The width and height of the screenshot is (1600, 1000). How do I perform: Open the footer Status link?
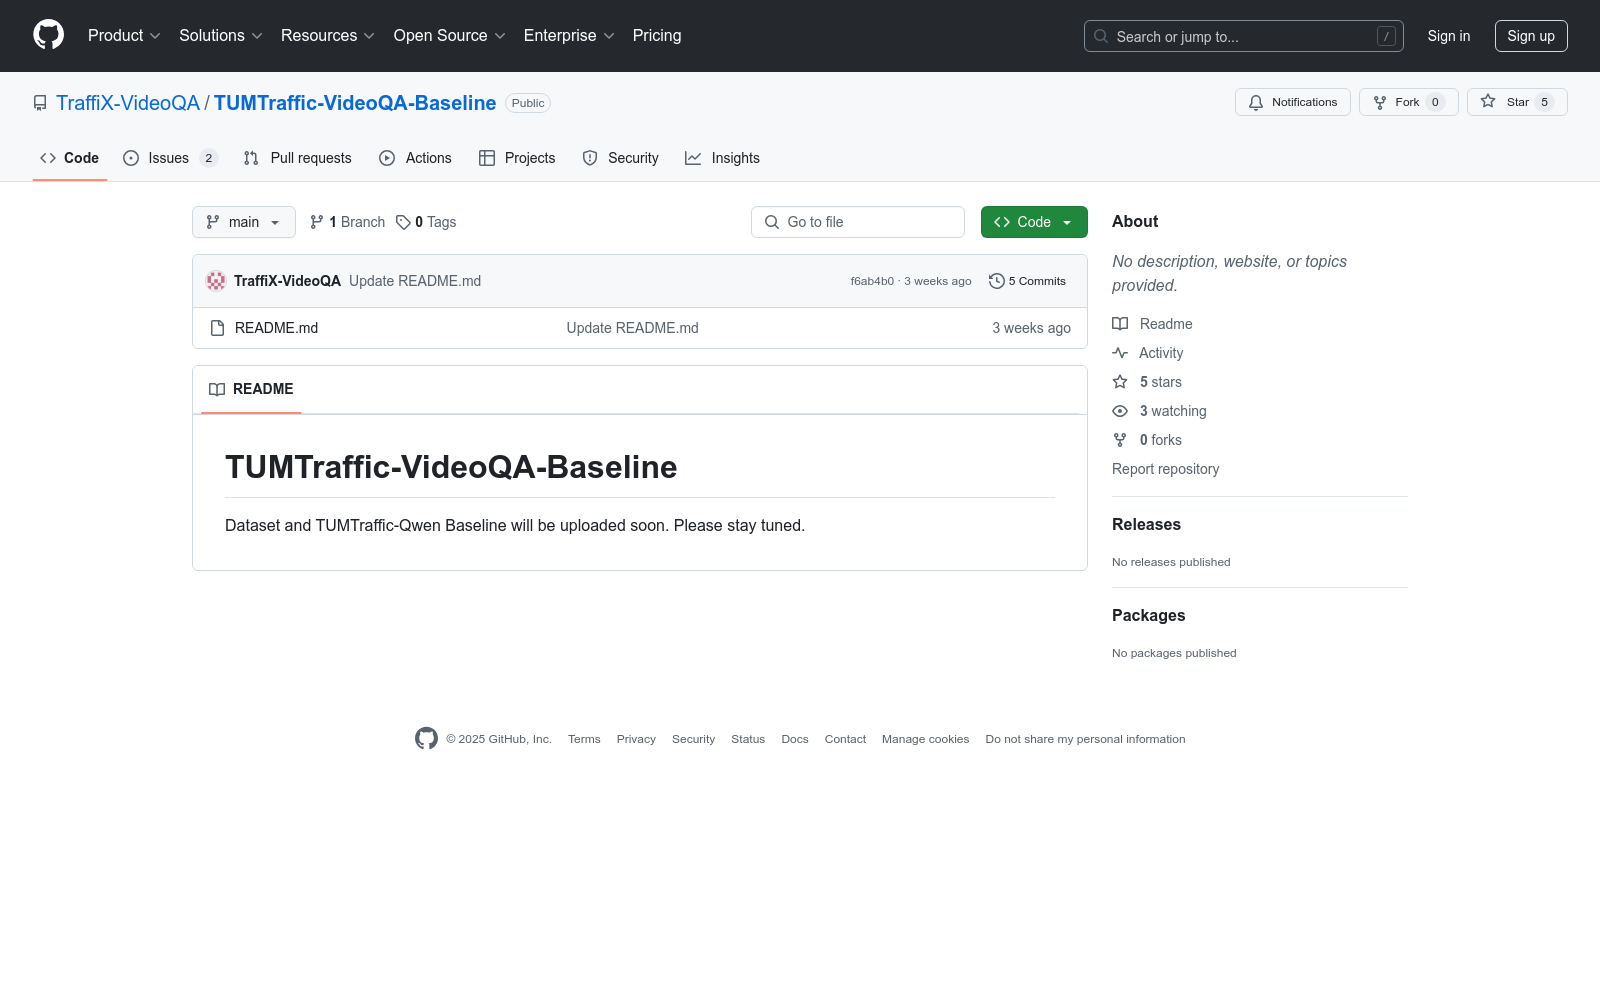point(748,739)
